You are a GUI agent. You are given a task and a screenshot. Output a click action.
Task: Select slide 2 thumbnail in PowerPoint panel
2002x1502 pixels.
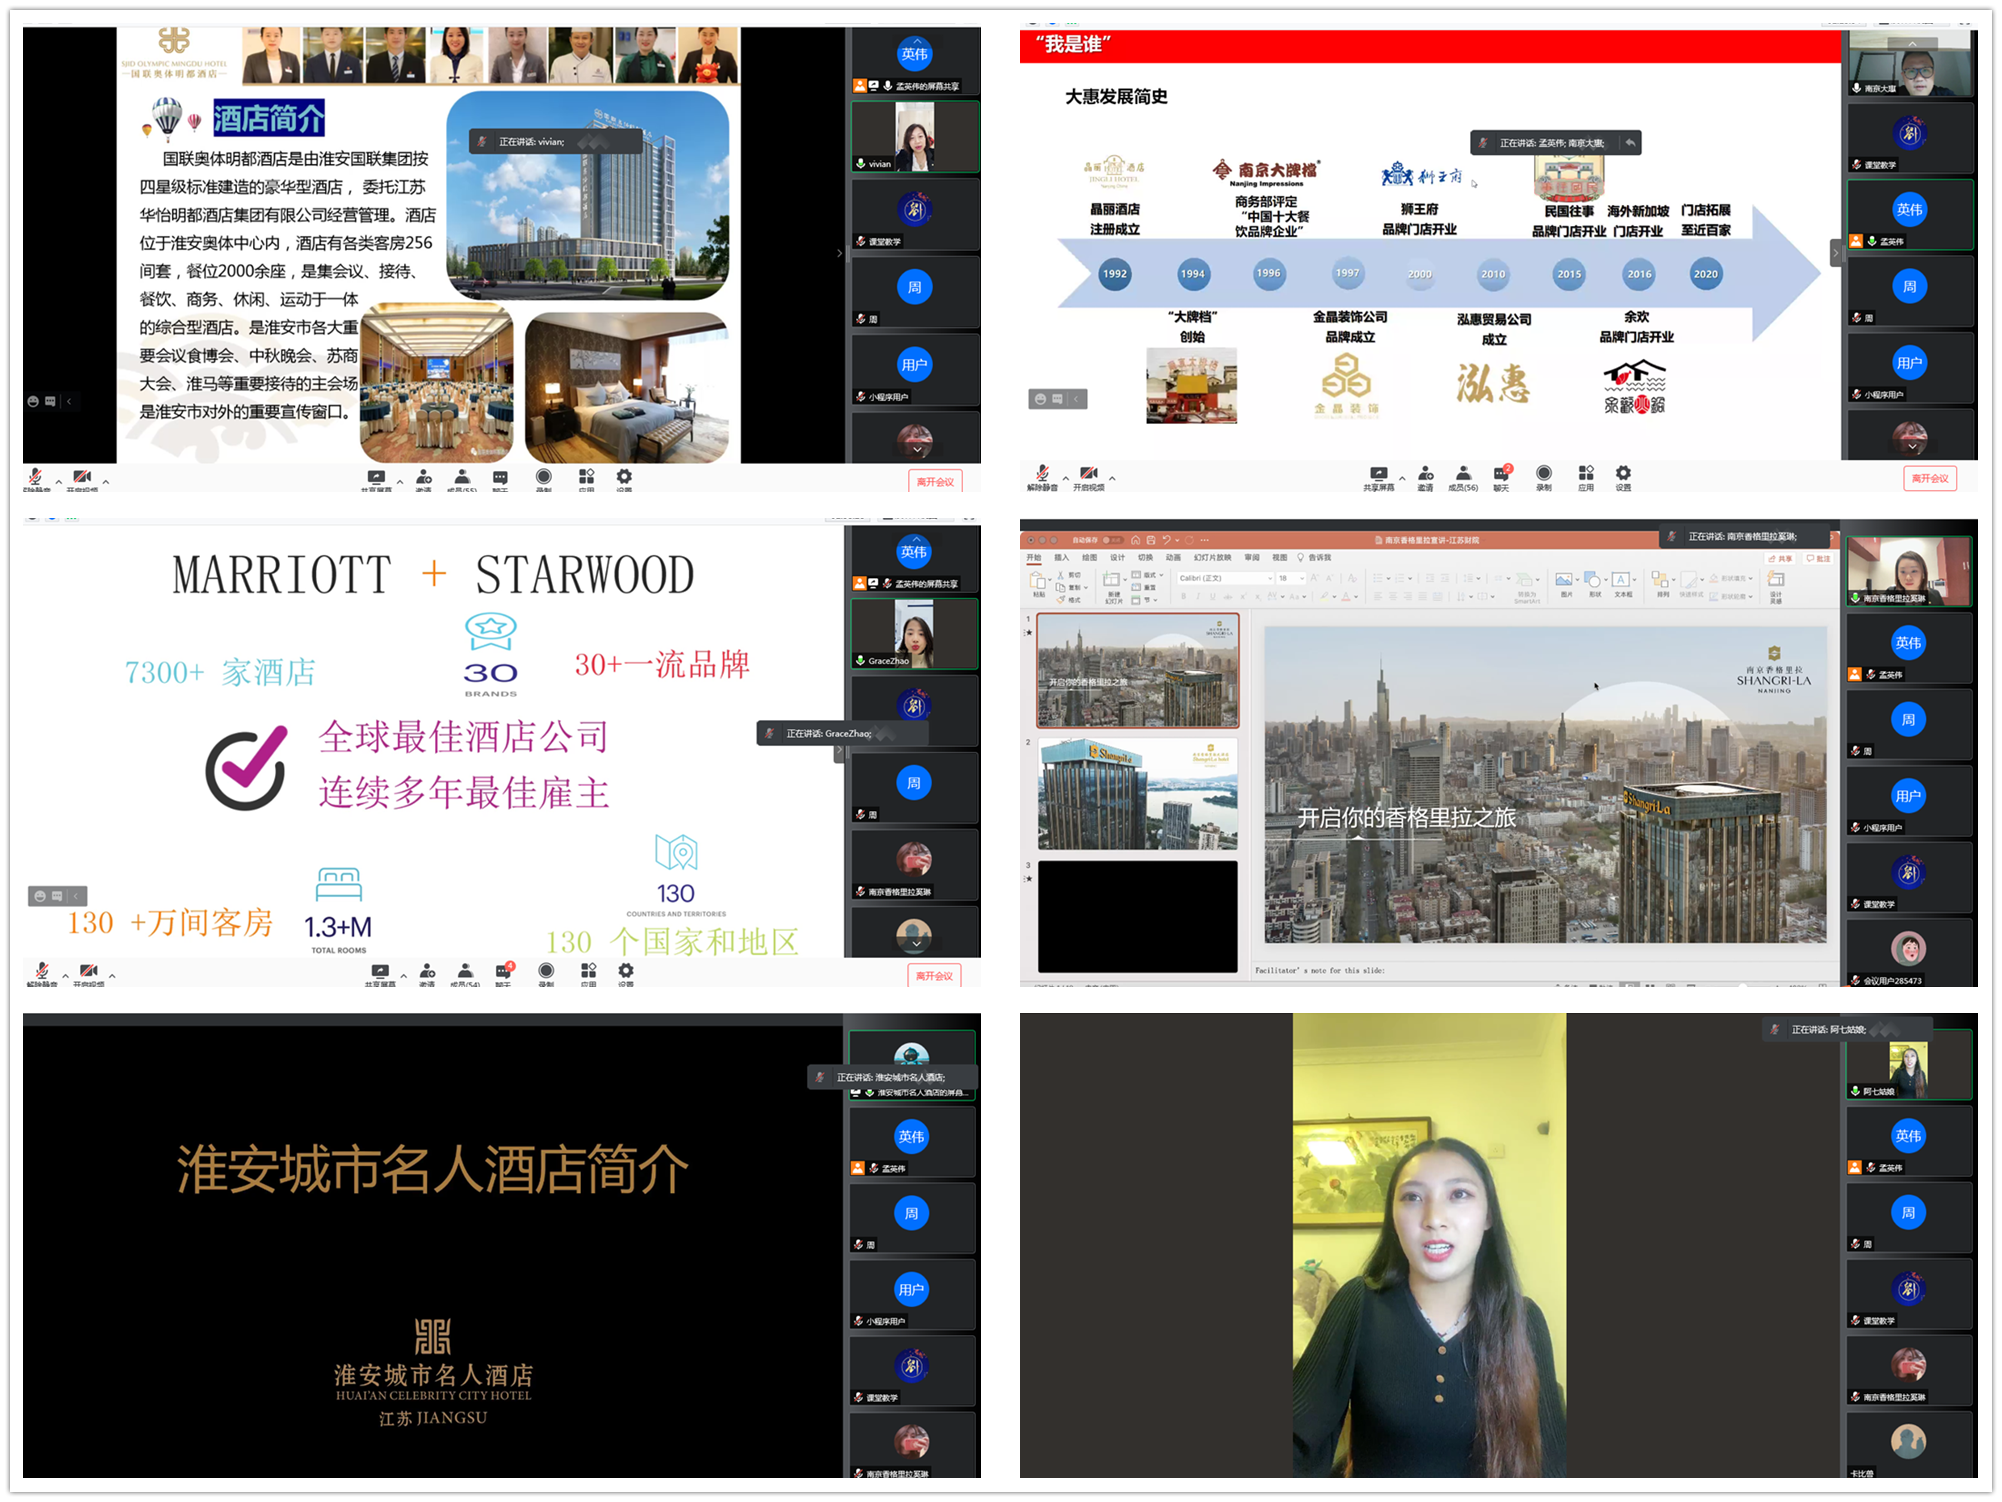1138,794
